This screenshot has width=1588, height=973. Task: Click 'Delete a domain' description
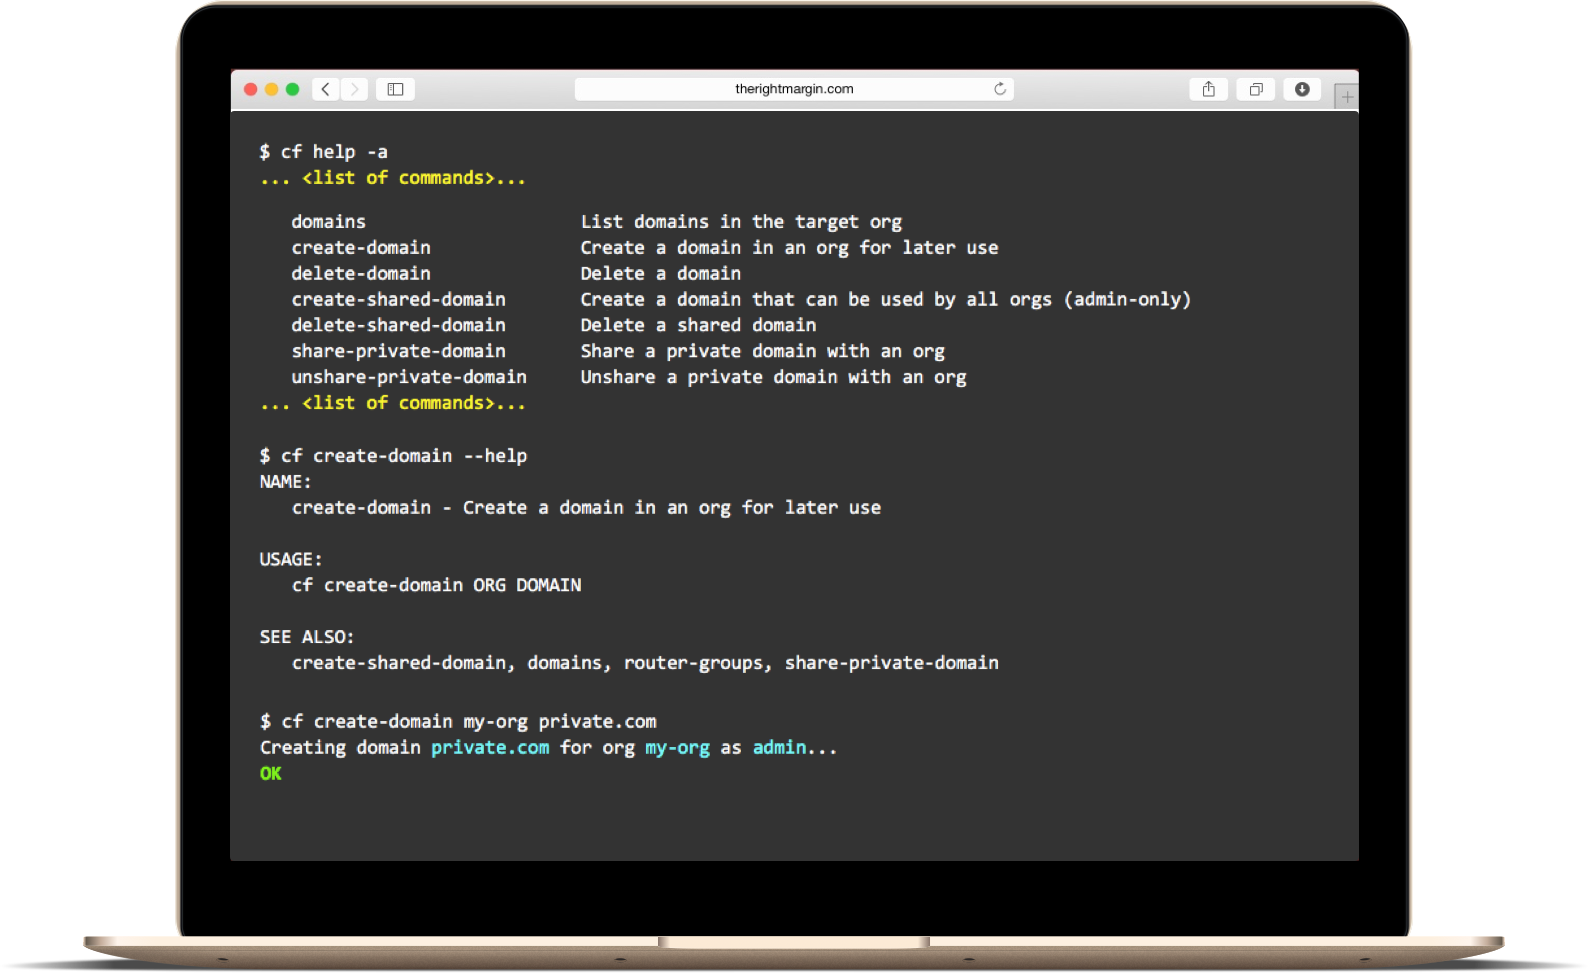tap(661, 274)
